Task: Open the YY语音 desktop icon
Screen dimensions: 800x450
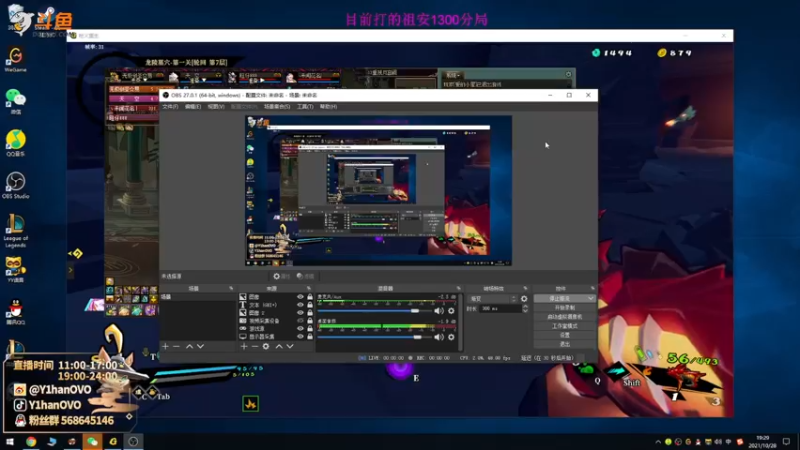Action: [14, 270]
